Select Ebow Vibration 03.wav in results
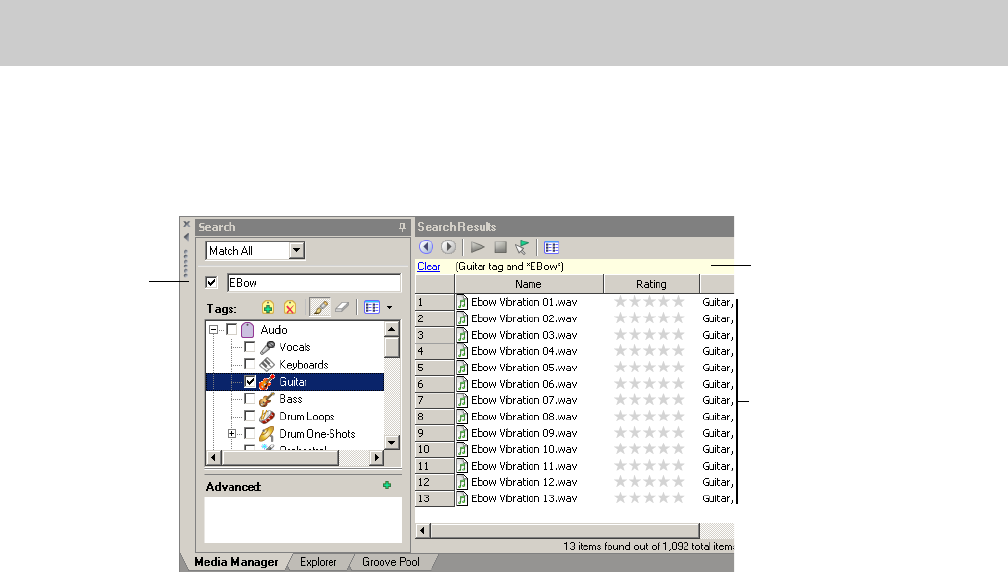The height and width of the screenshot is (572, 1008). coord(524,335)
